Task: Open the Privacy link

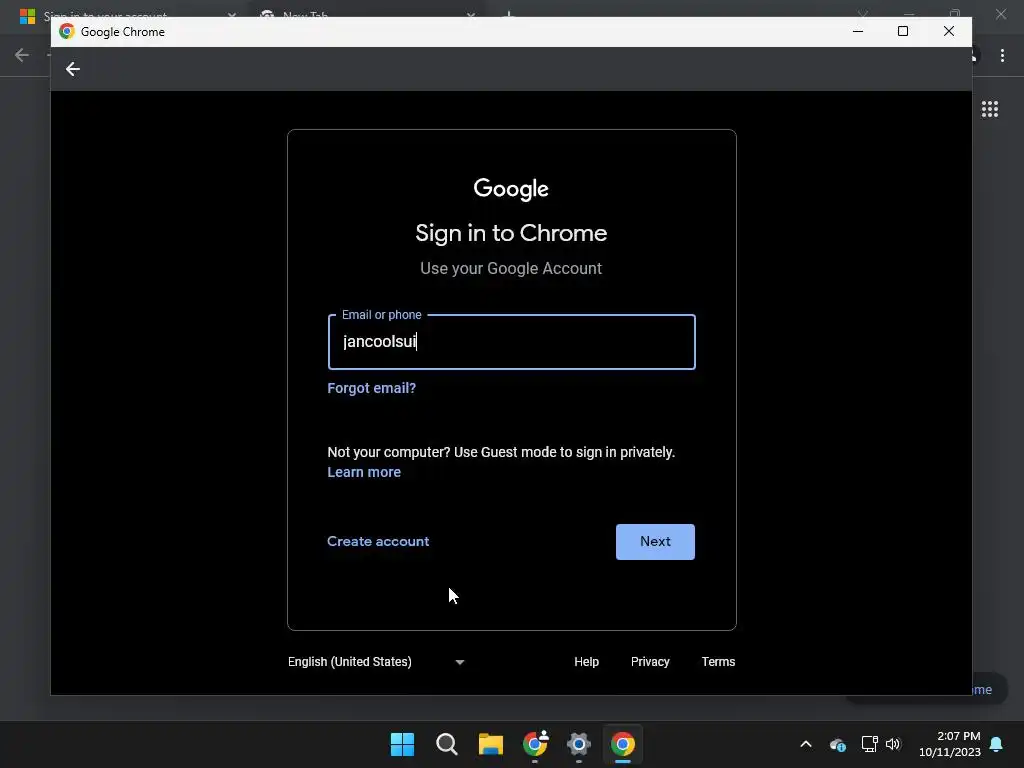Action: pyautogui.click(x=650, y=662)
